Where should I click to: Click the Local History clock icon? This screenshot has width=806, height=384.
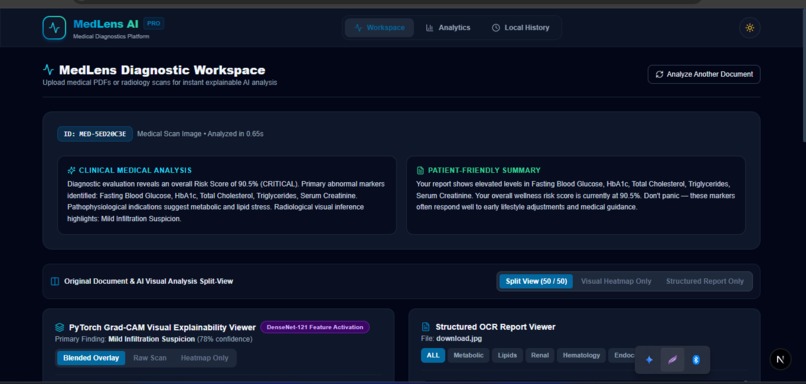pos(496,28)
